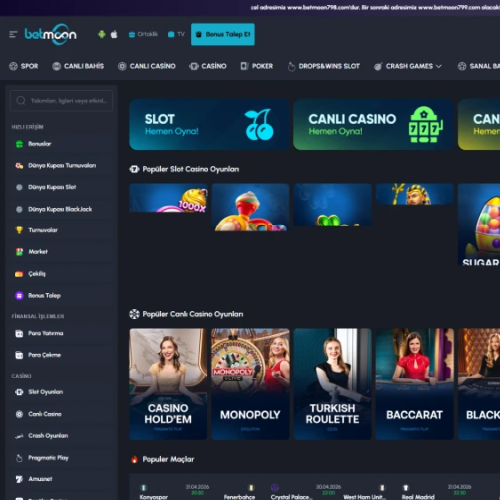
Task: Click the Popüler Slot Casino Oyunları heading
Action: click(x=191, y=169)
